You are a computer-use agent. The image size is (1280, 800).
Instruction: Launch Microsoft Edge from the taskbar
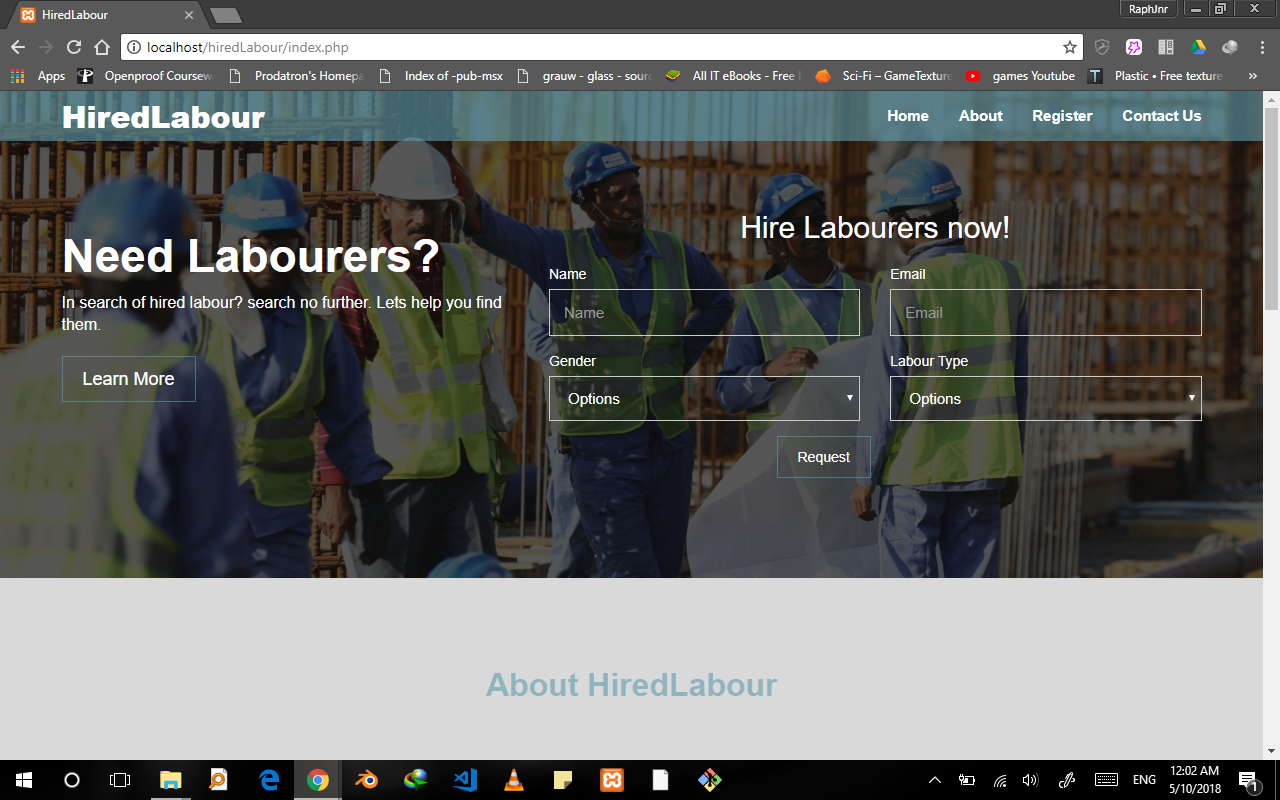(269, 780)
